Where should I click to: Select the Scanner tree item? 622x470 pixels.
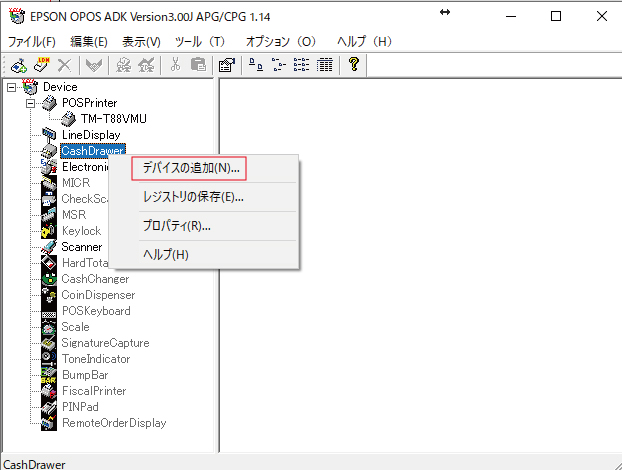click(82, 247)
